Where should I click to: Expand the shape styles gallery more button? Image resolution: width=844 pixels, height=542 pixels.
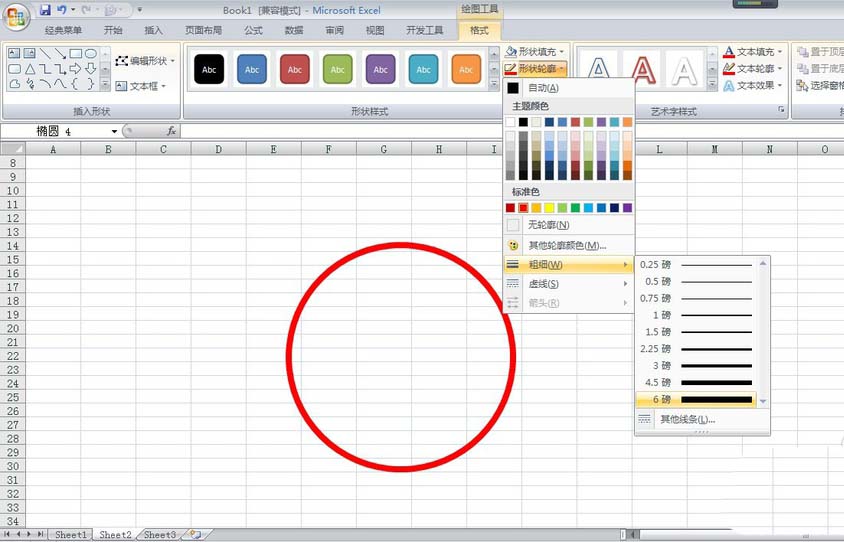click(494, 83)
